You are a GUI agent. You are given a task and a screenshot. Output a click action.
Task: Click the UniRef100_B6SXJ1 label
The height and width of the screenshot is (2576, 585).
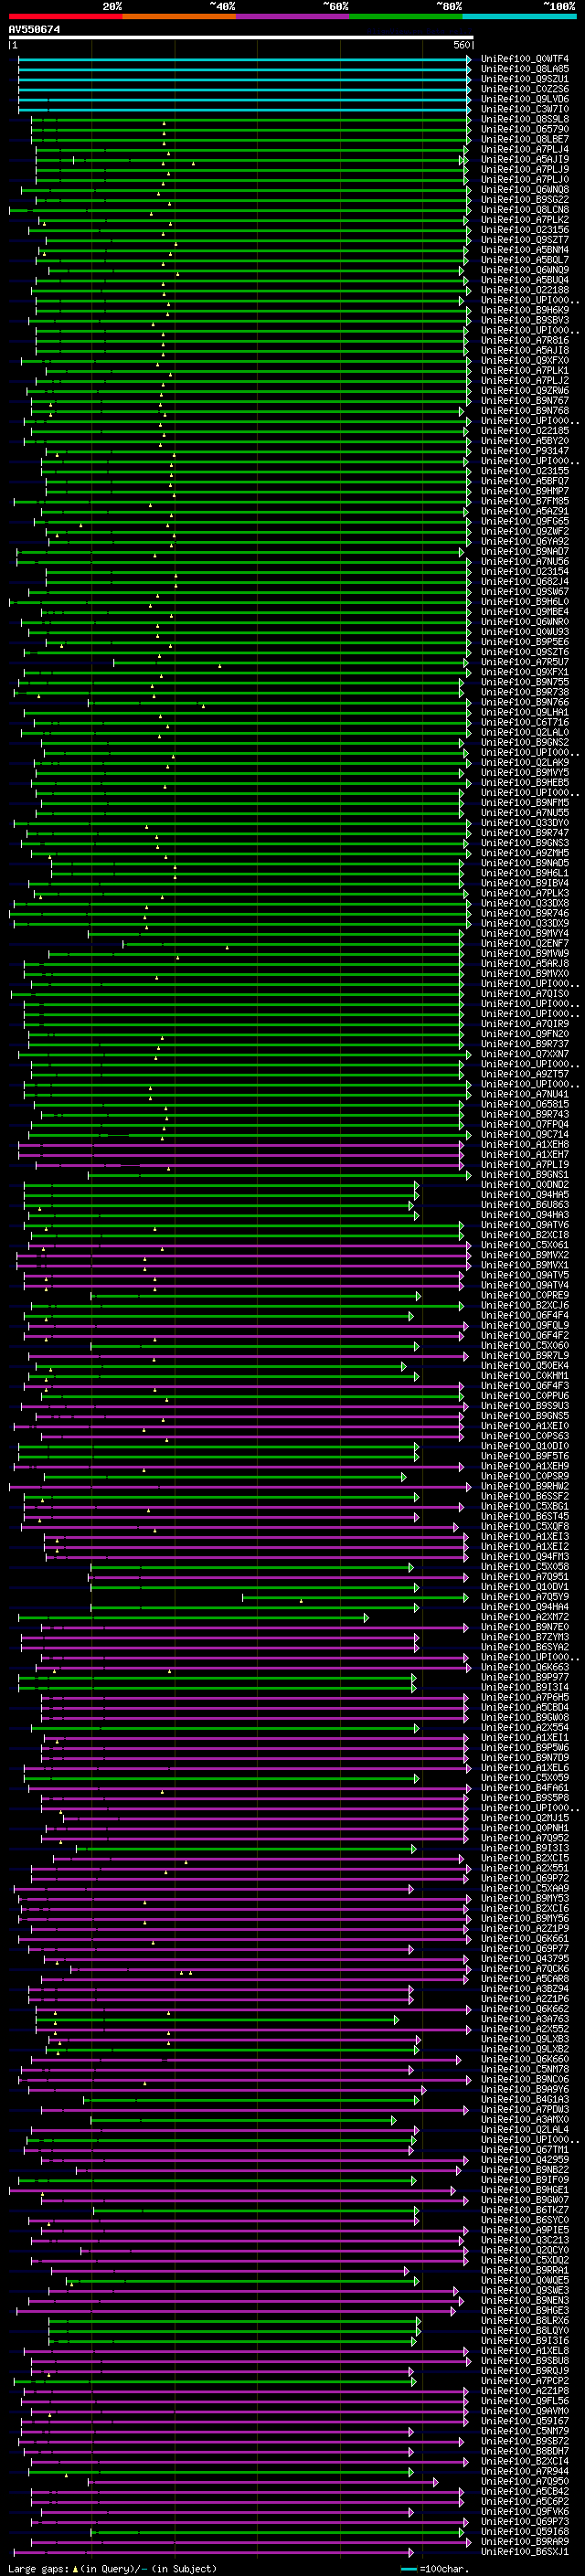tap(525, 2551)
